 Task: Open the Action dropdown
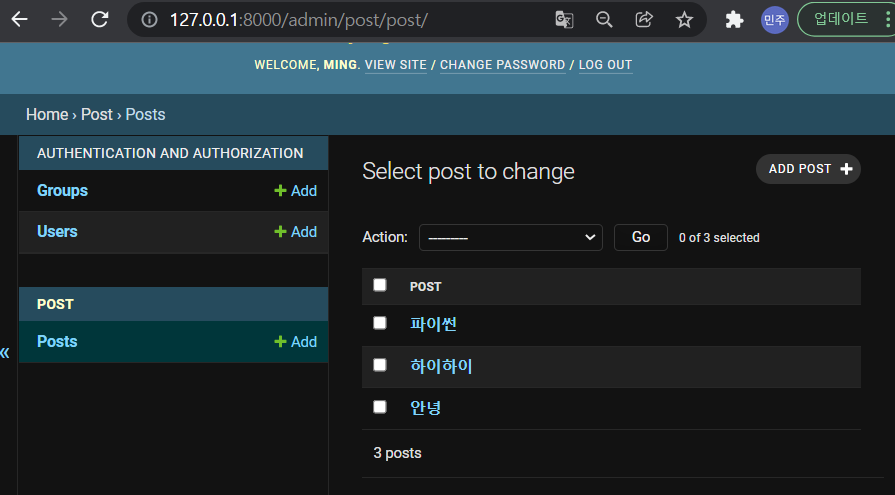tap(511, 238)
